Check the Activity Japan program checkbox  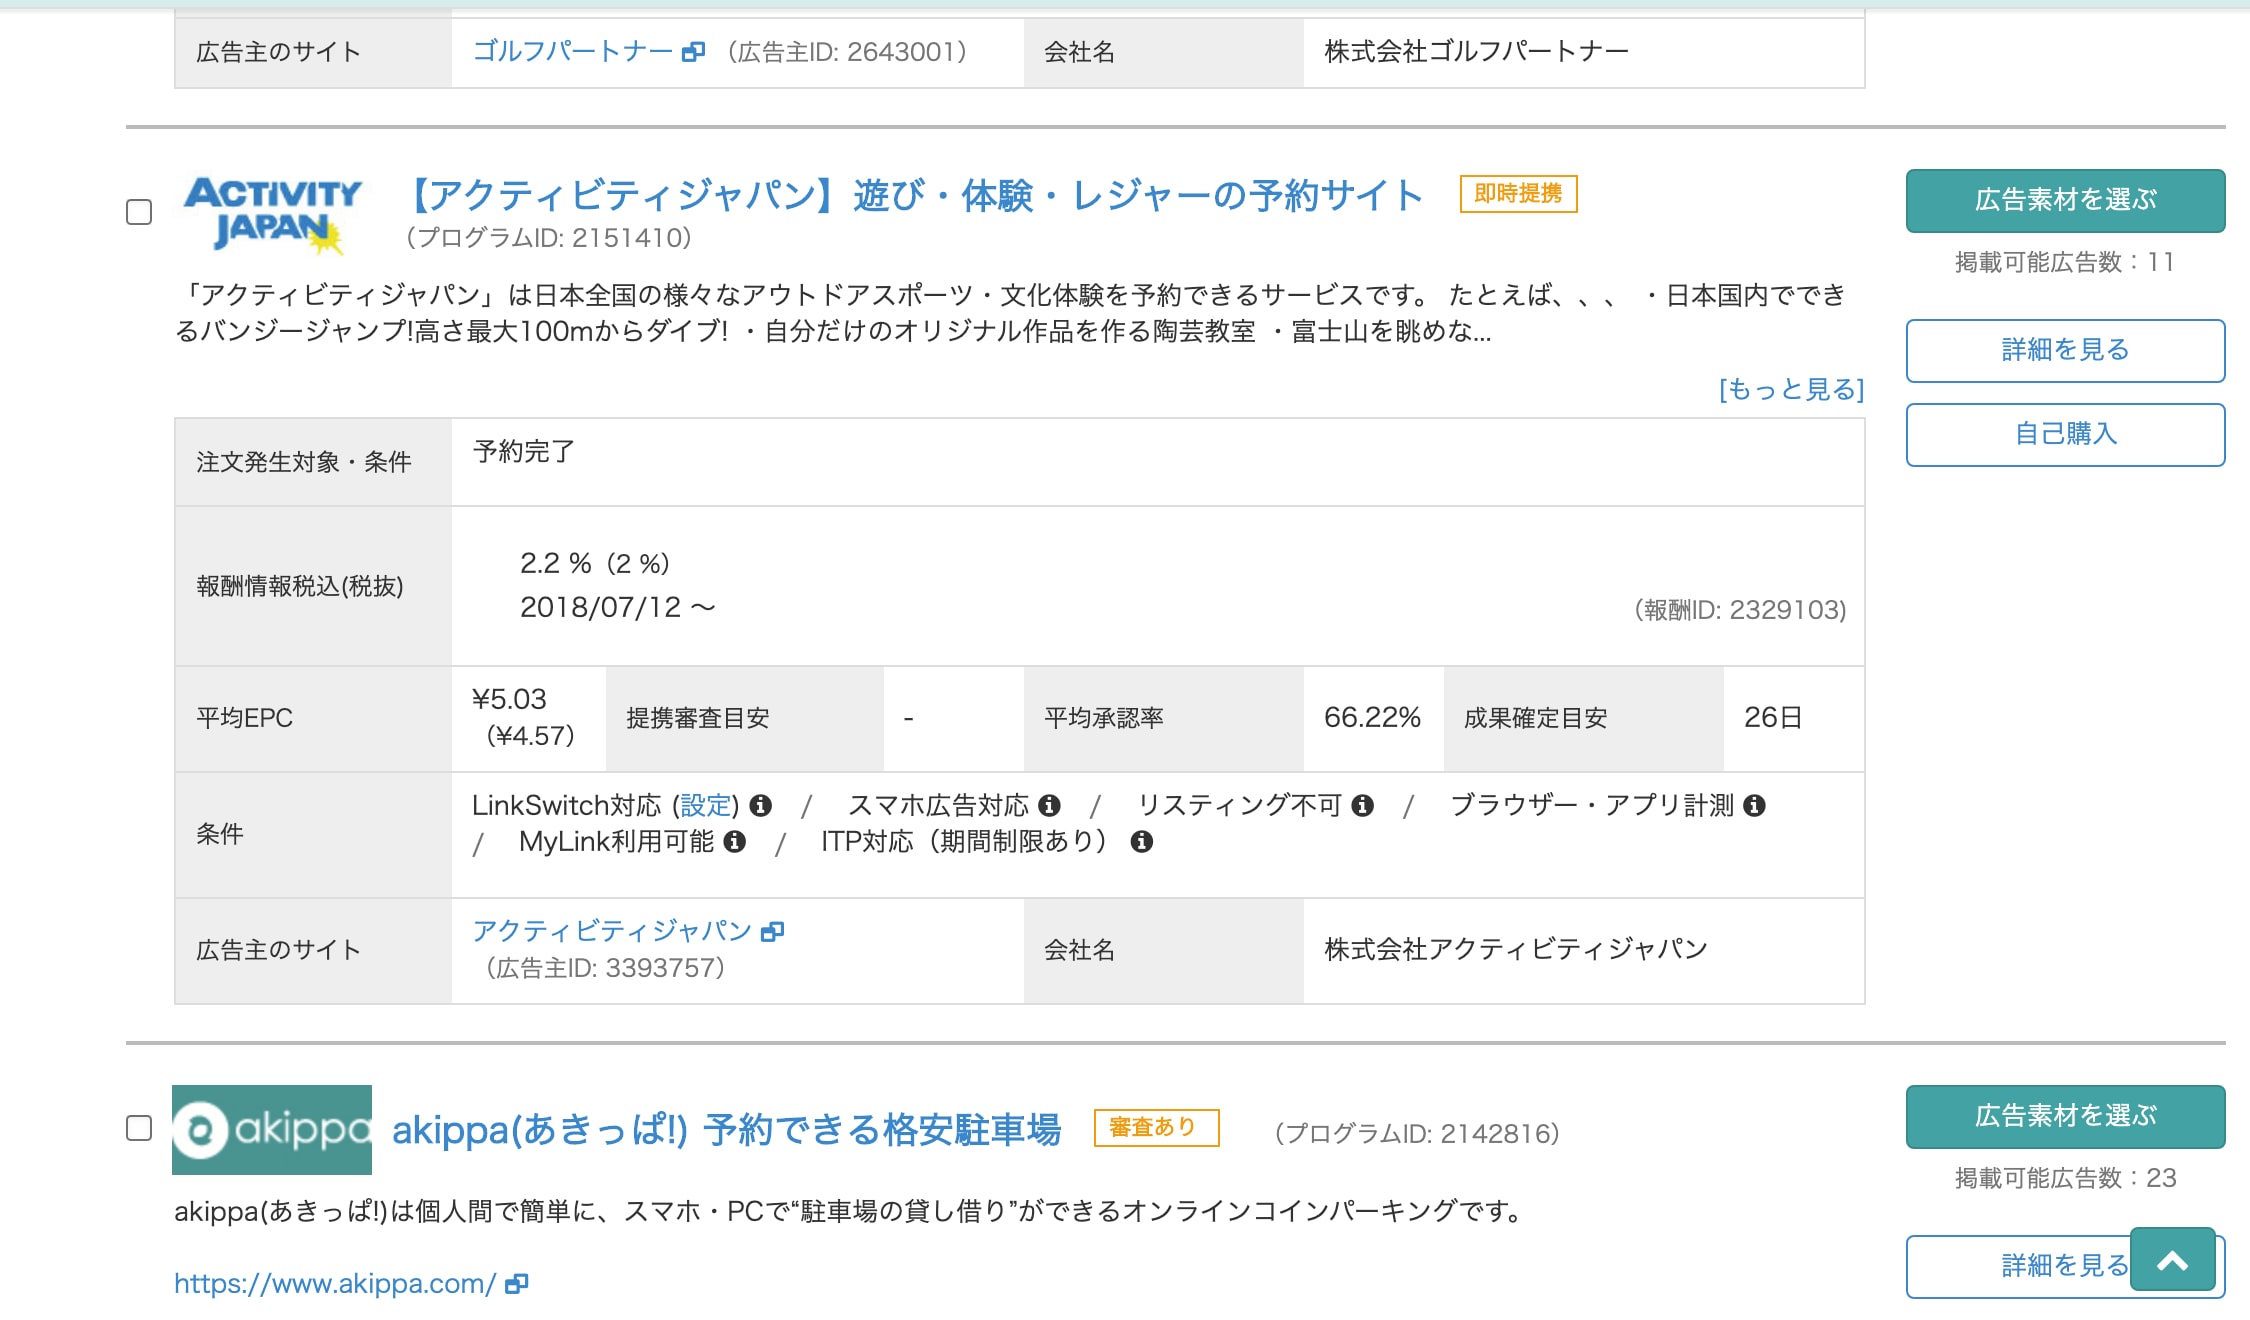(139, 212)
